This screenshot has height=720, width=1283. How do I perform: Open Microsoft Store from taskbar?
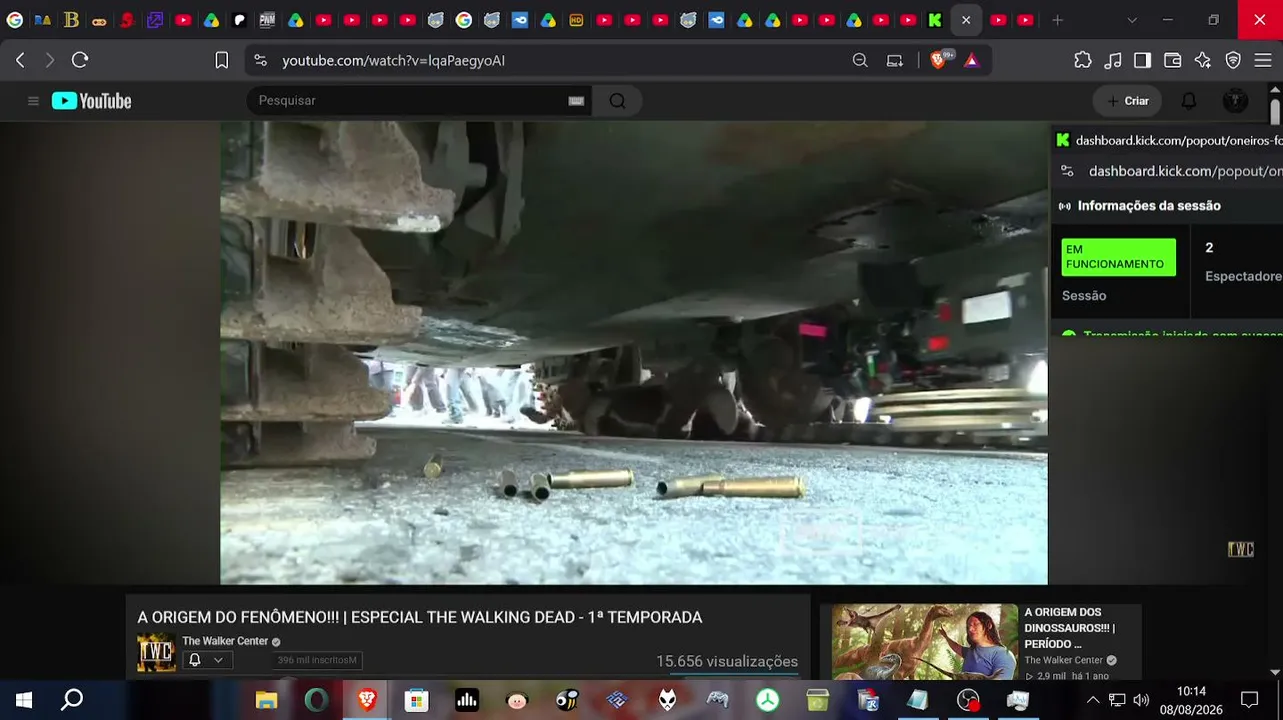click(417, 700)
